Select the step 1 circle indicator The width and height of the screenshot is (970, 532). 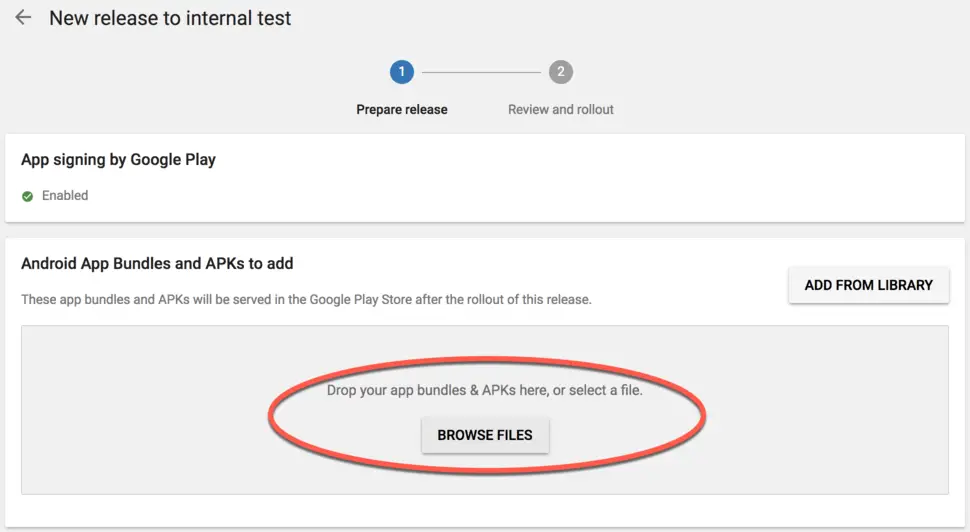[401, 72]
